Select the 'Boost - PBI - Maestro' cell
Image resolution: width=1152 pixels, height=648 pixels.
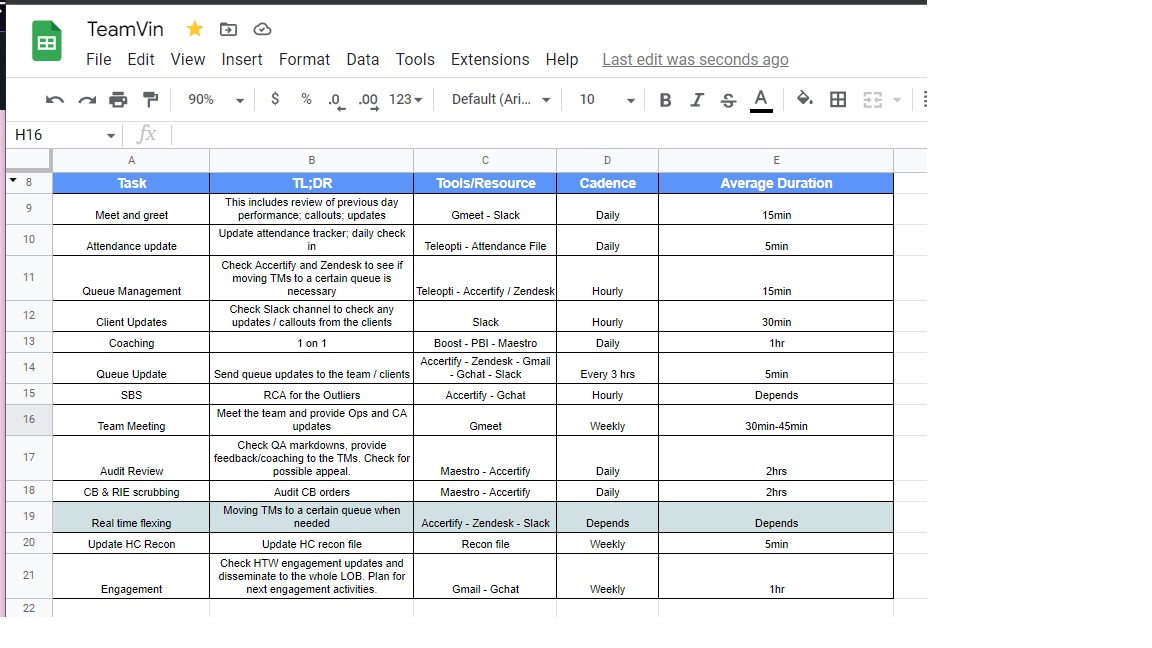click(485, 342)
